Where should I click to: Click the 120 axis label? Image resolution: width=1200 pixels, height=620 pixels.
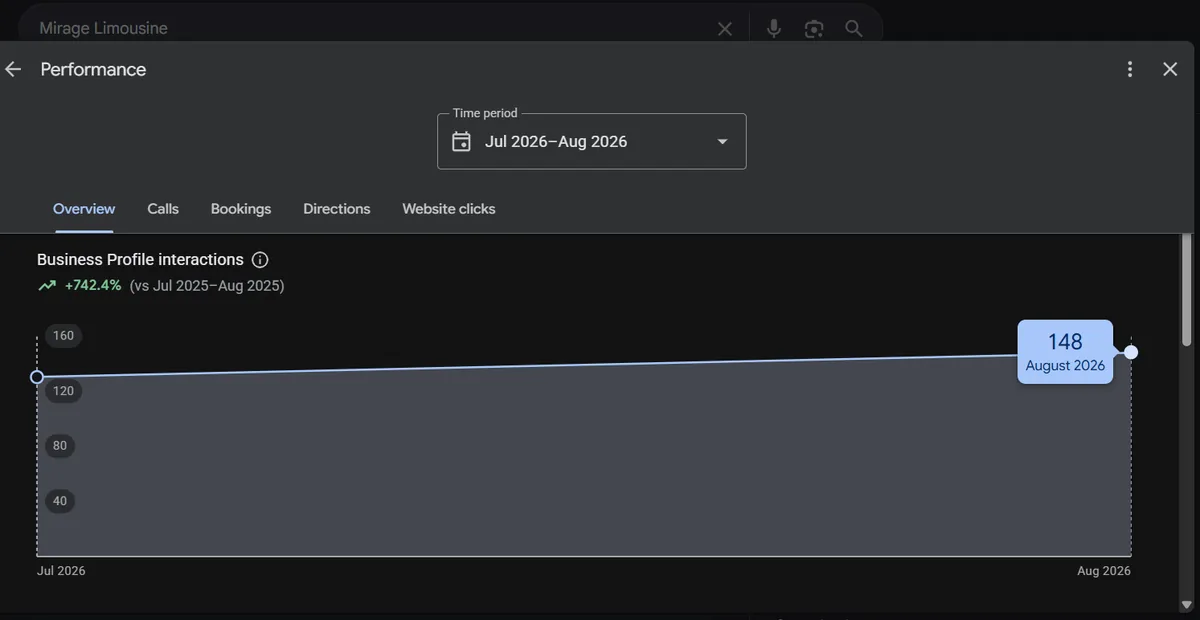[63, 391]
